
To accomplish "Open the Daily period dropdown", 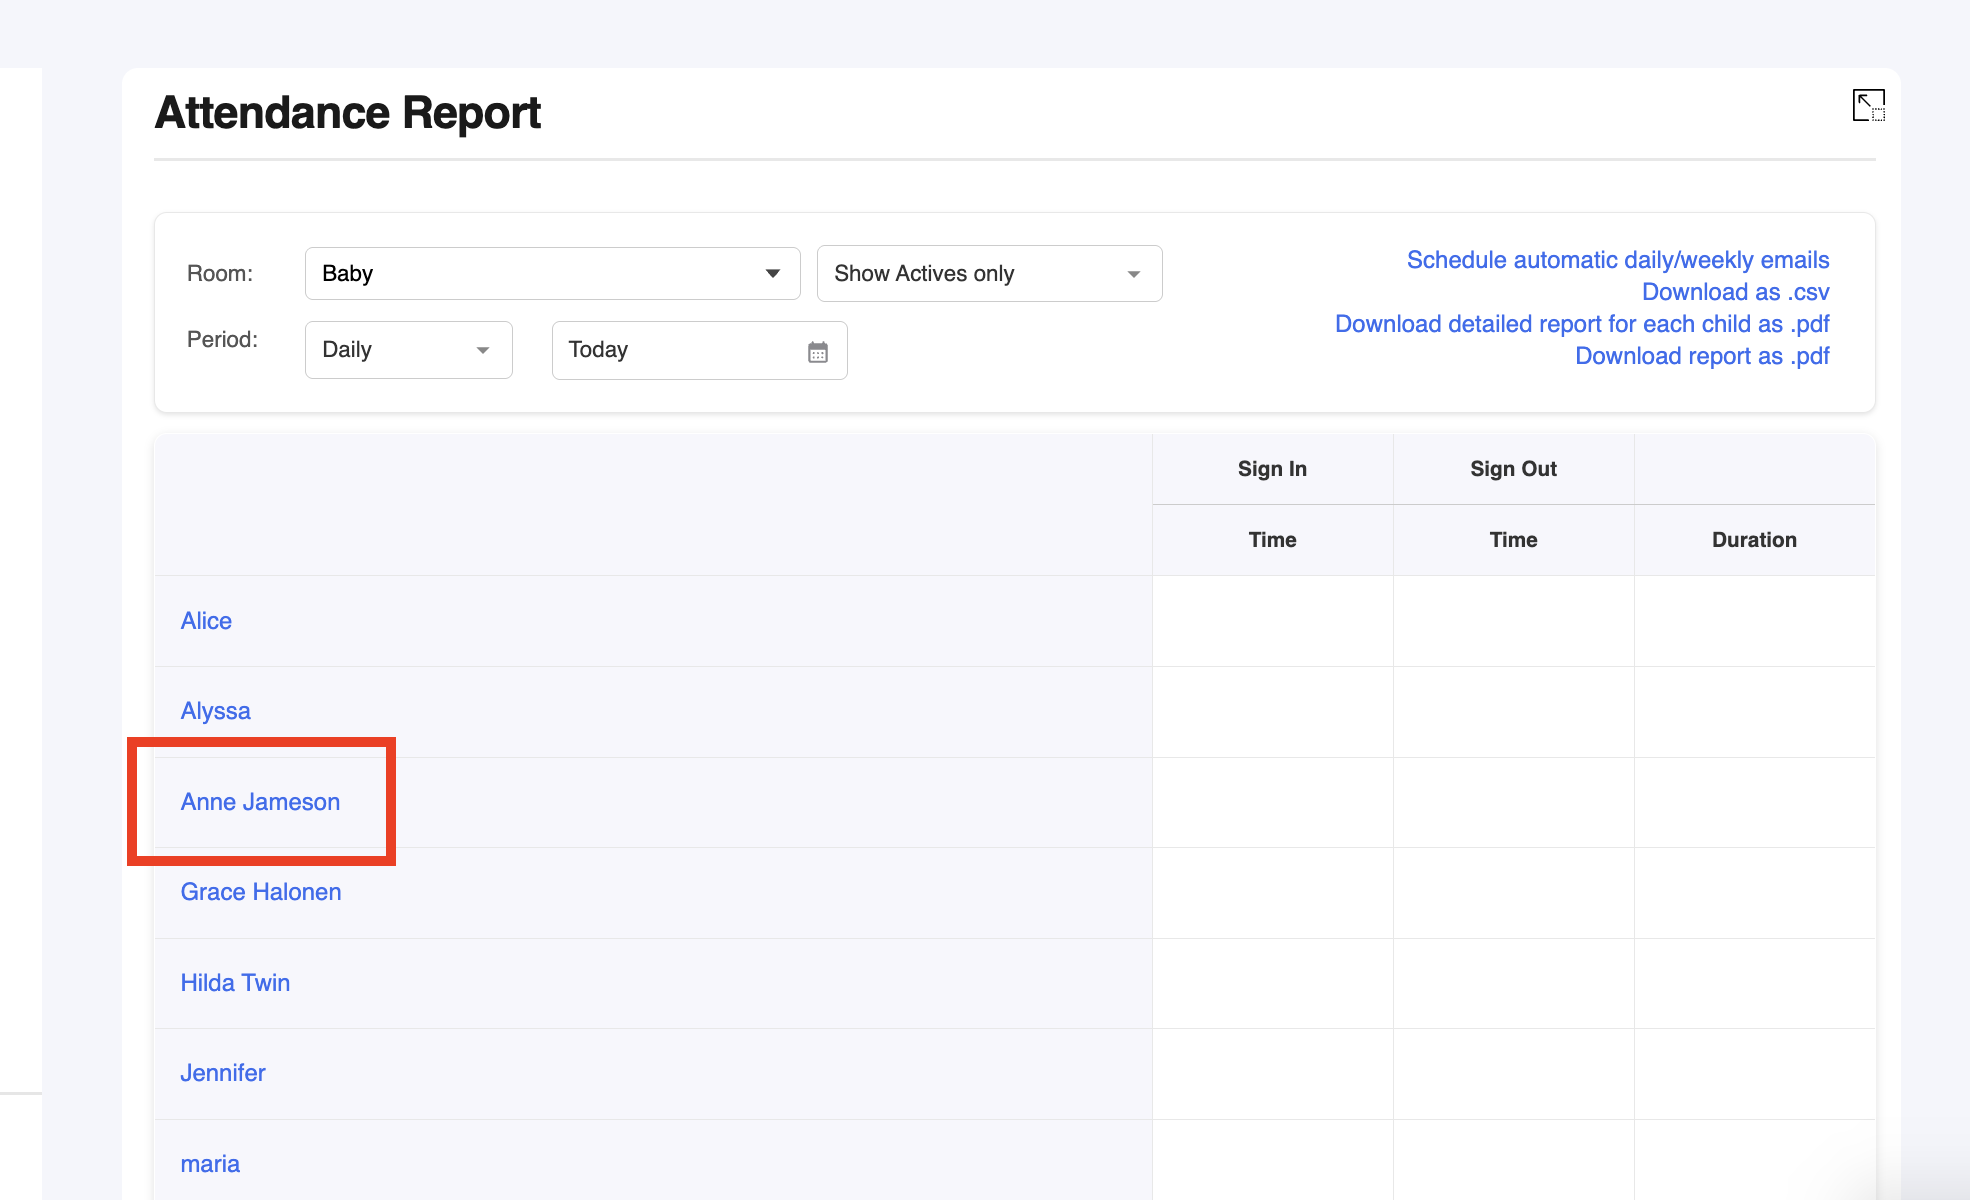I will [408, 350].
